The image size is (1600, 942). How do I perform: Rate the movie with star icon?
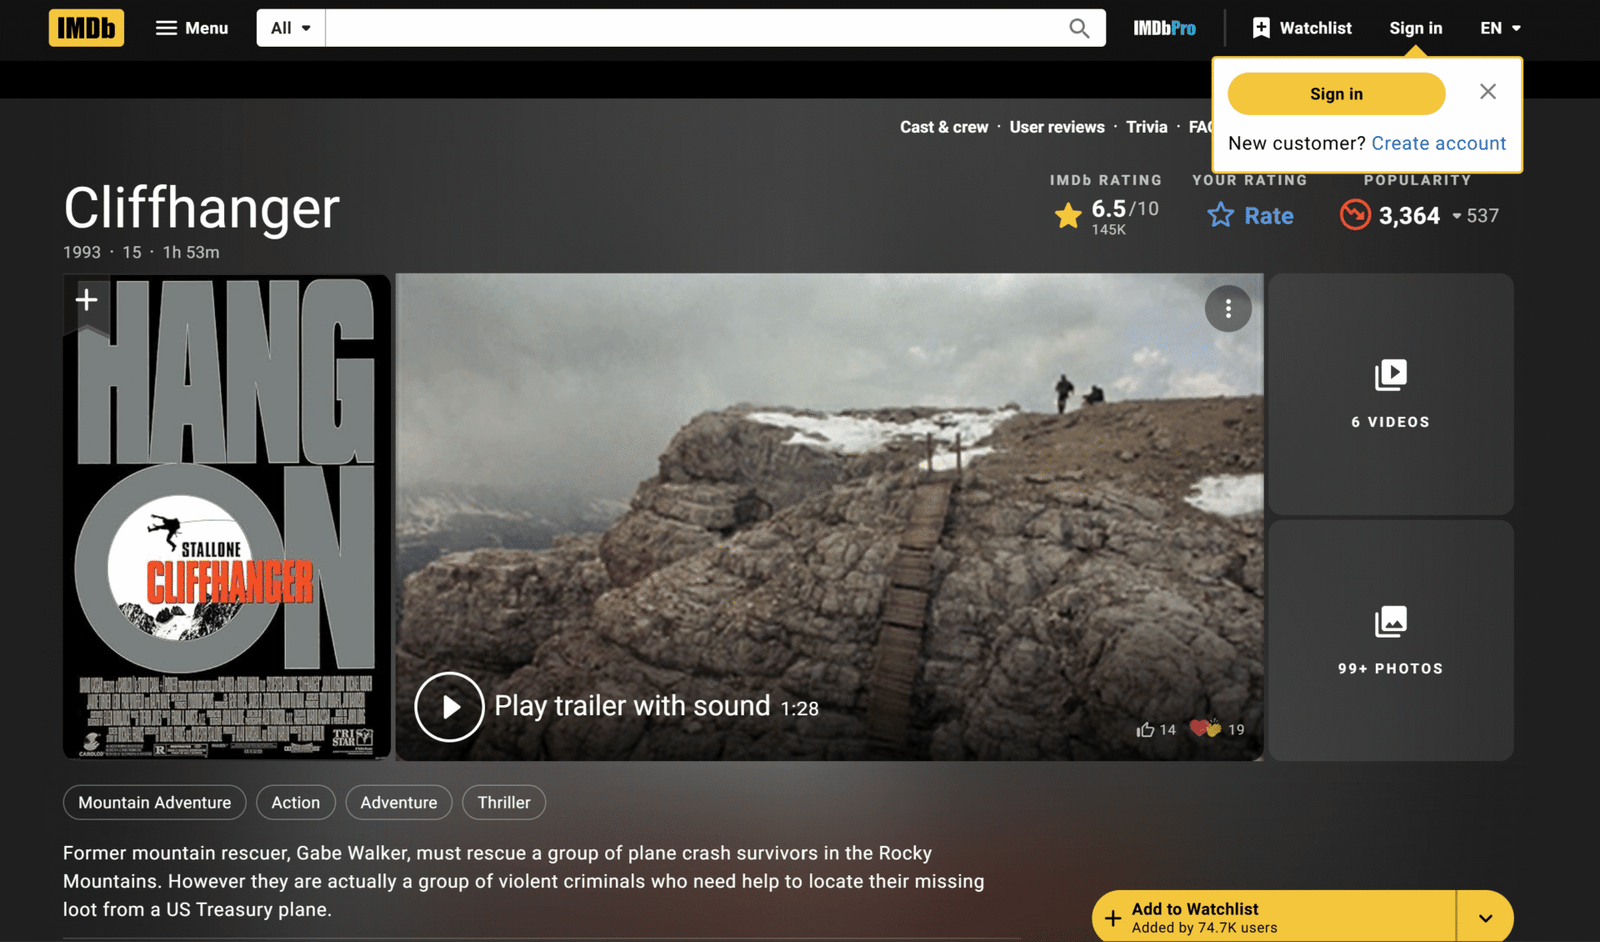[x=1250, y=215]
